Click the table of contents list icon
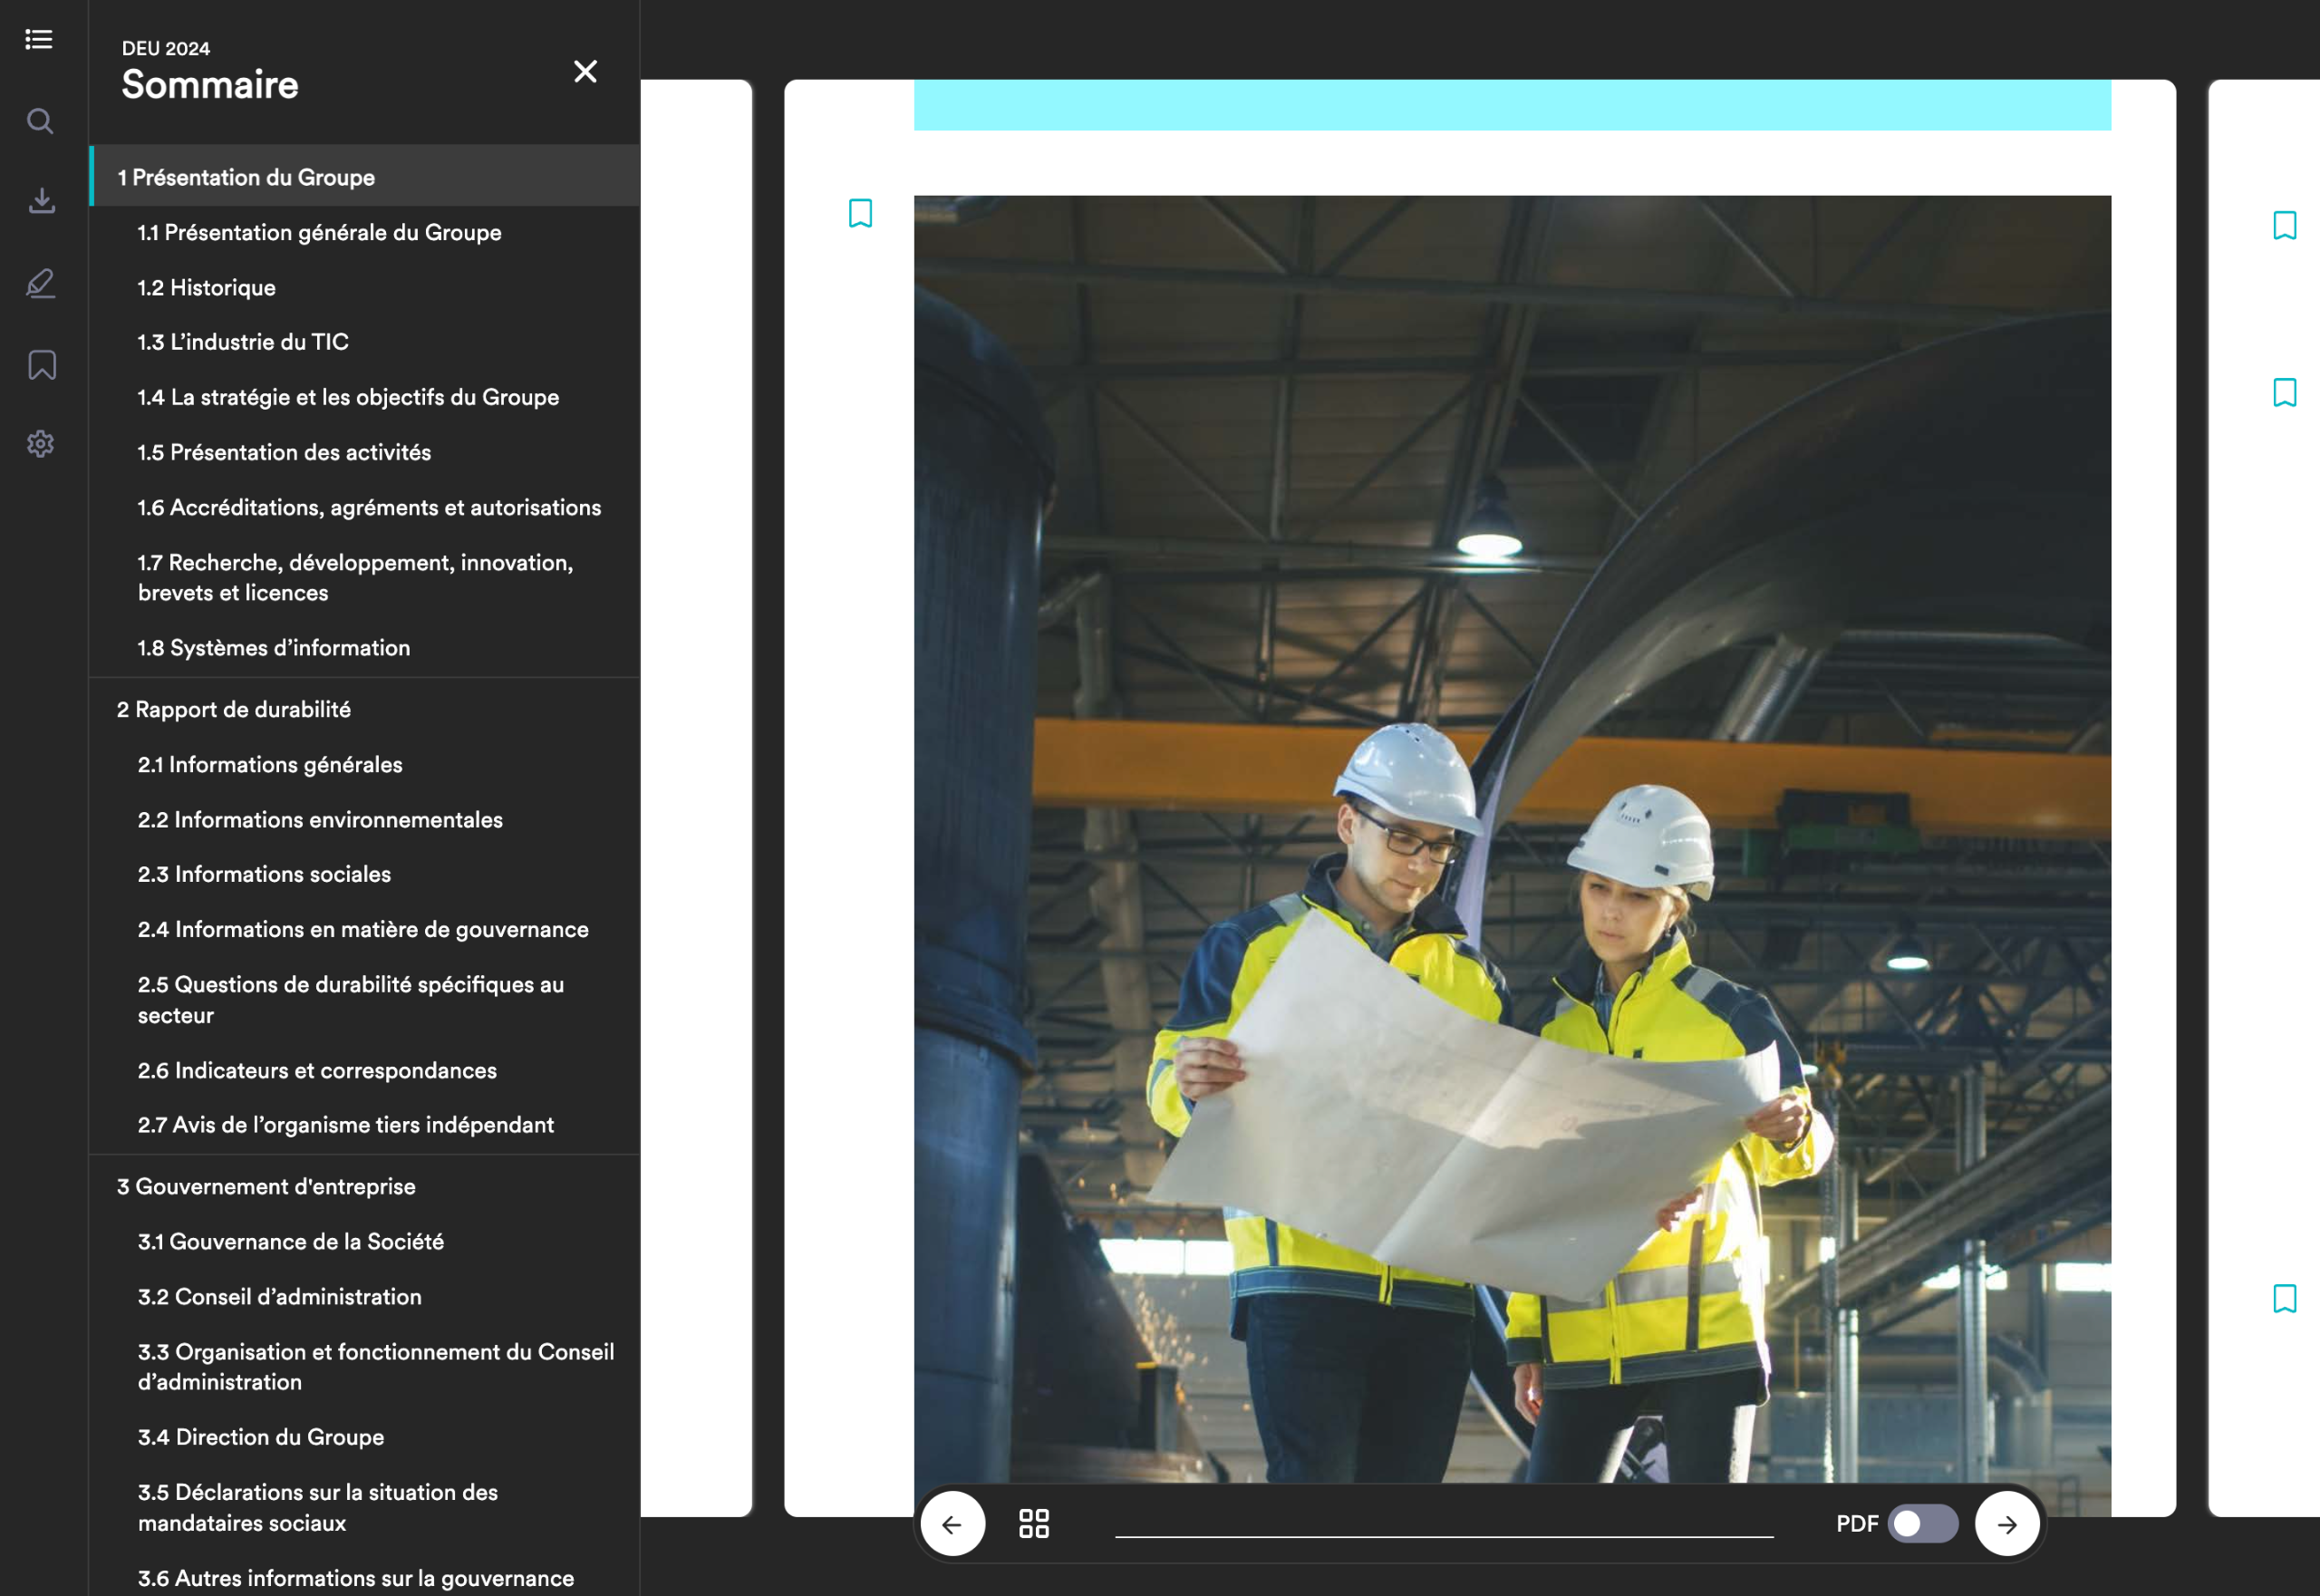The image size is (2320, 1596). point(39,39)
